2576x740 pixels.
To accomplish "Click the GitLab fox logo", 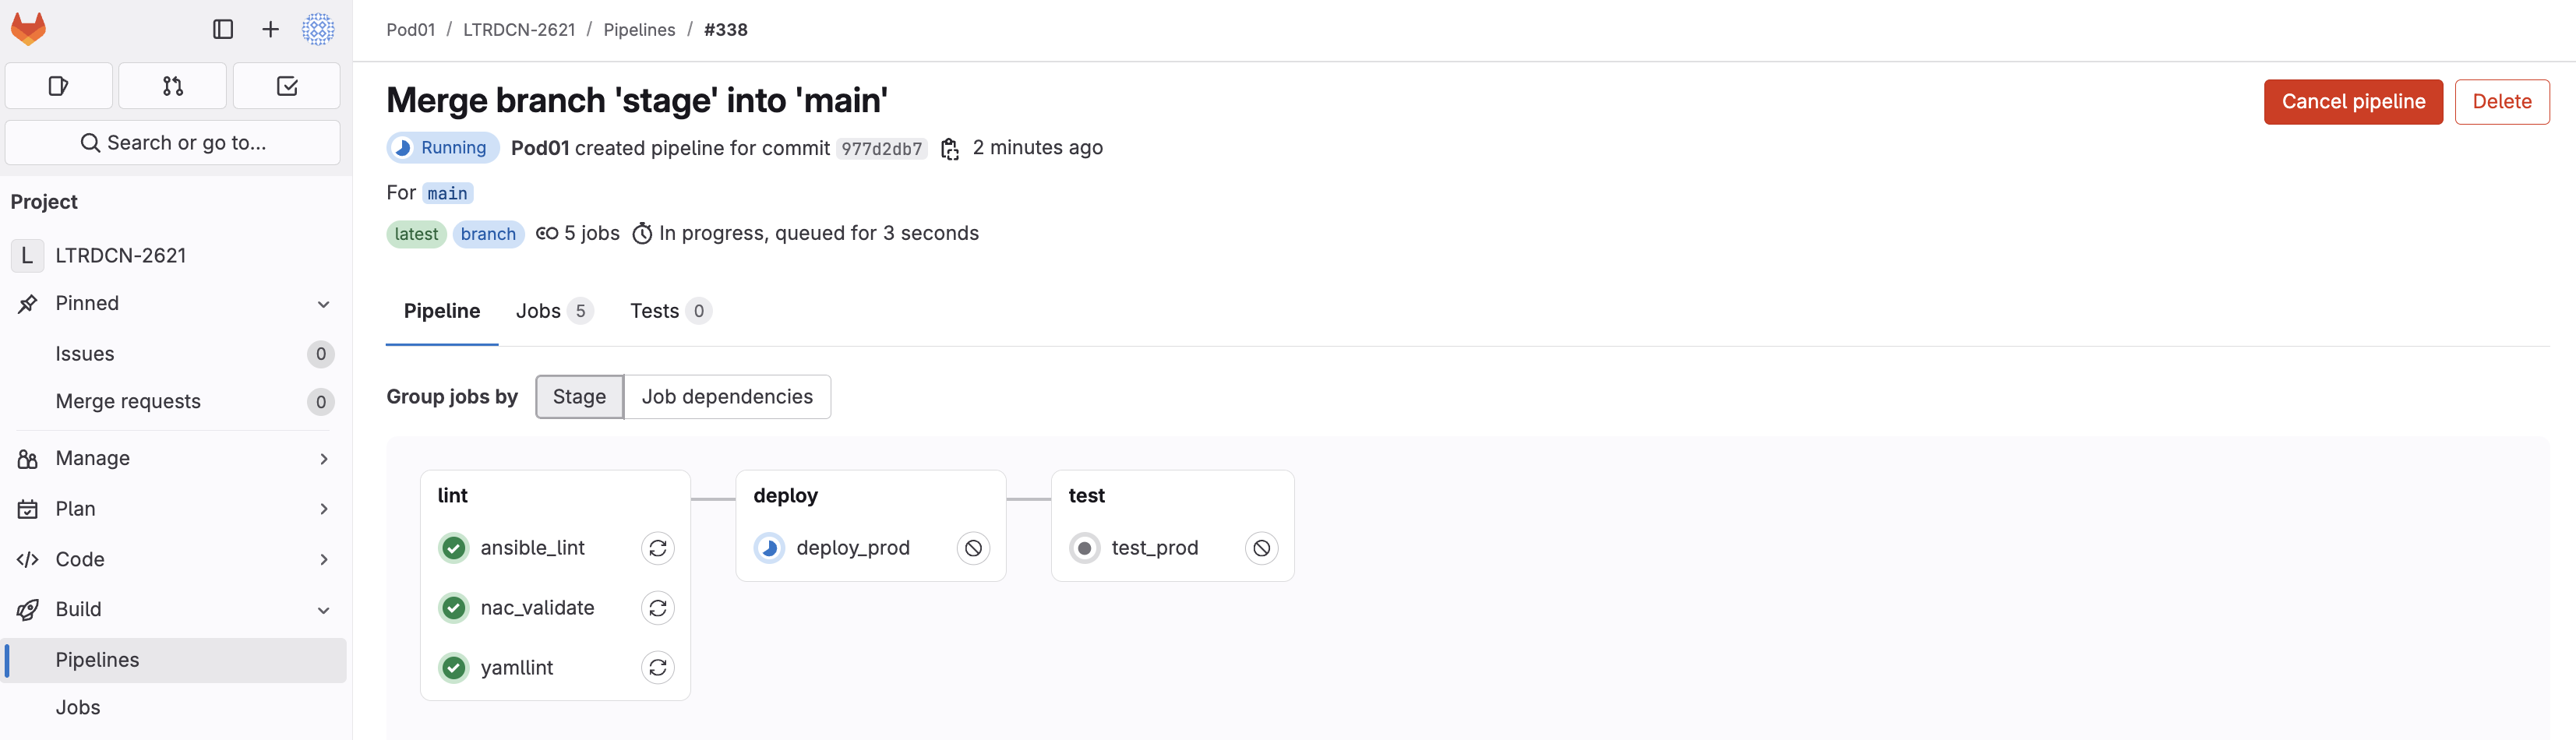I will 28,28.
